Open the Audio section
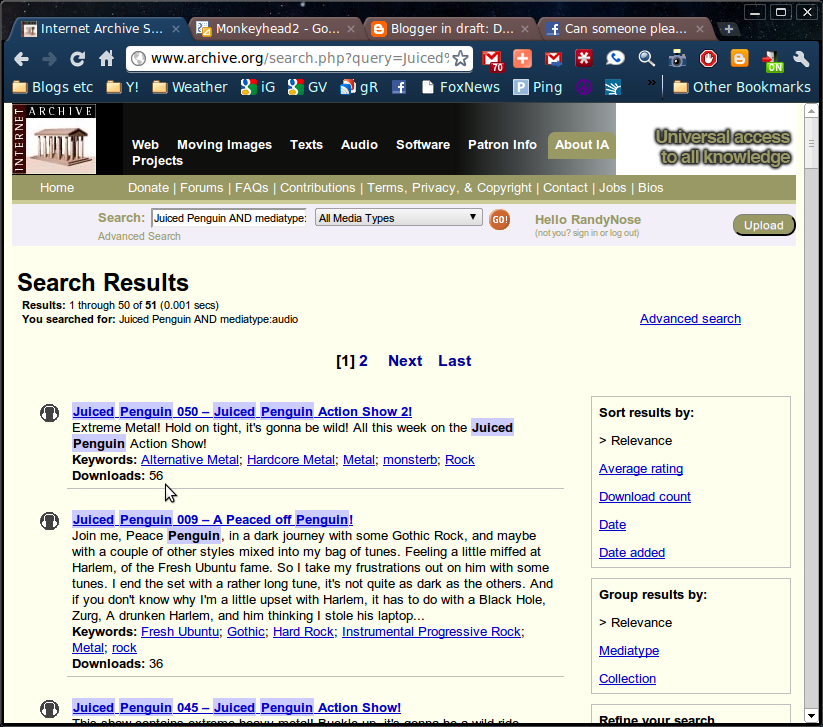 359,144
